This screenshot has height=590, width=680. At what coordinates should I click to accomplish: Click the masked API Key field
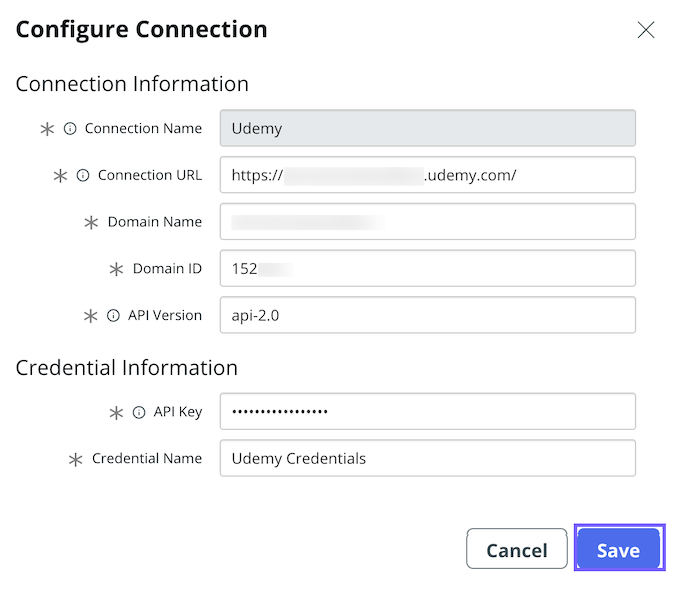click(428, 411)
